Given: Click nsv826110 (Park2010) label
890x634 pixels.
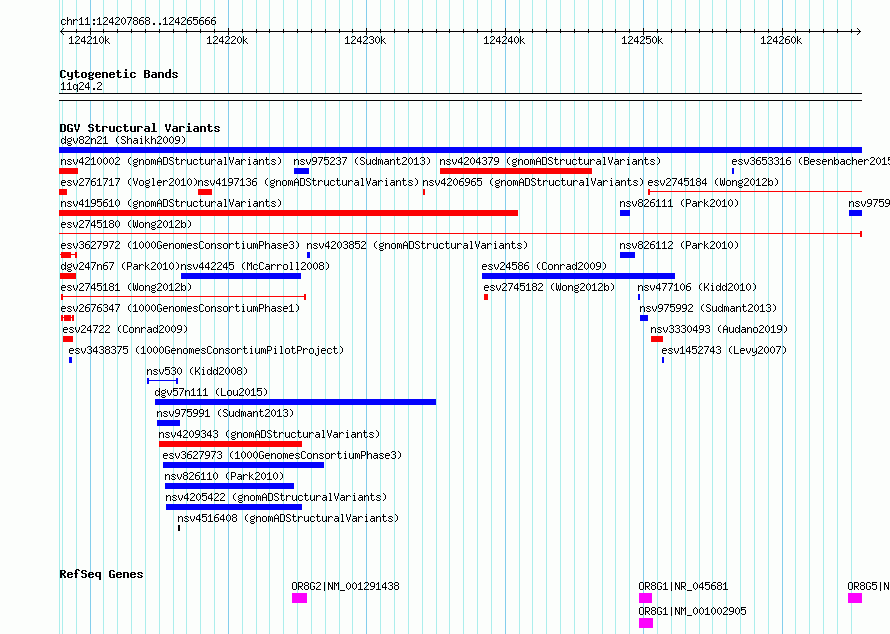Looking at the screenshot, I should [224, 476].
